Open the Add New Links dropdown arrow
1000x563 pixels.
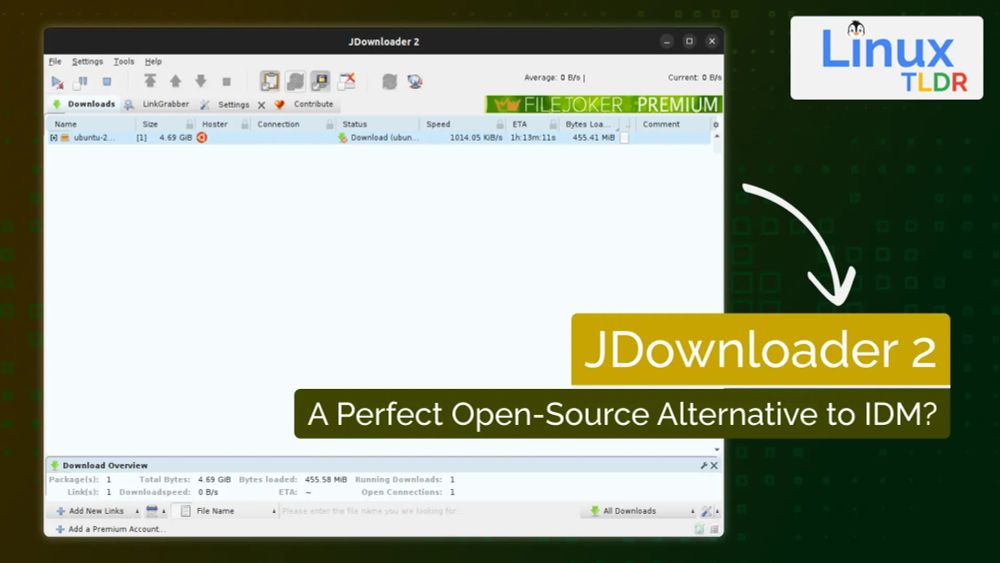coord(136,511)
